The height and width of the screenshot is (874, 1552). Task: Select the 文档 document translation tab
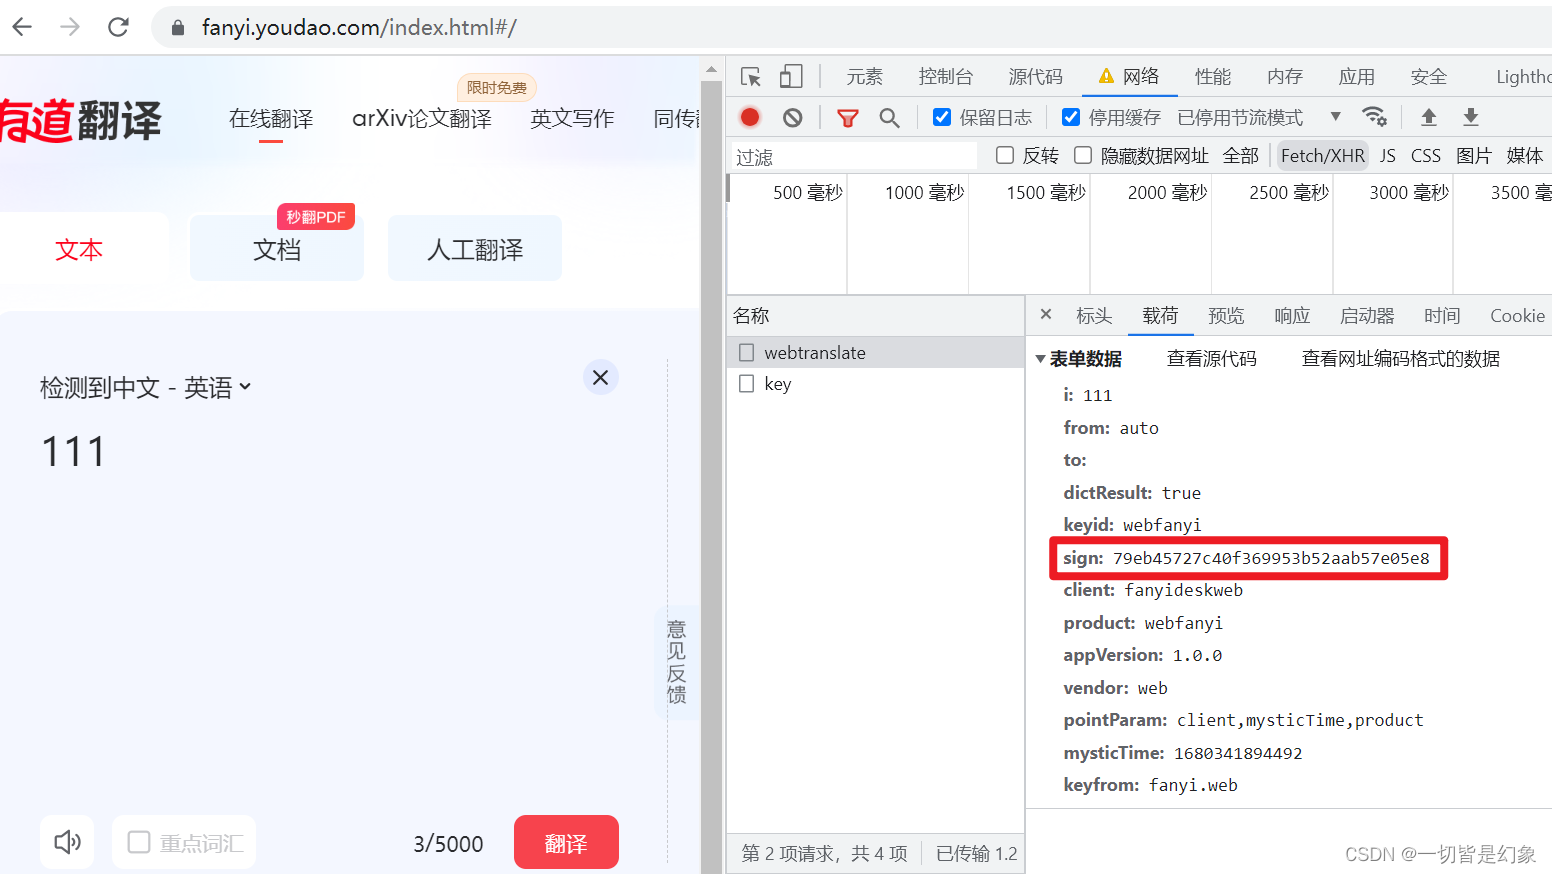277,250
